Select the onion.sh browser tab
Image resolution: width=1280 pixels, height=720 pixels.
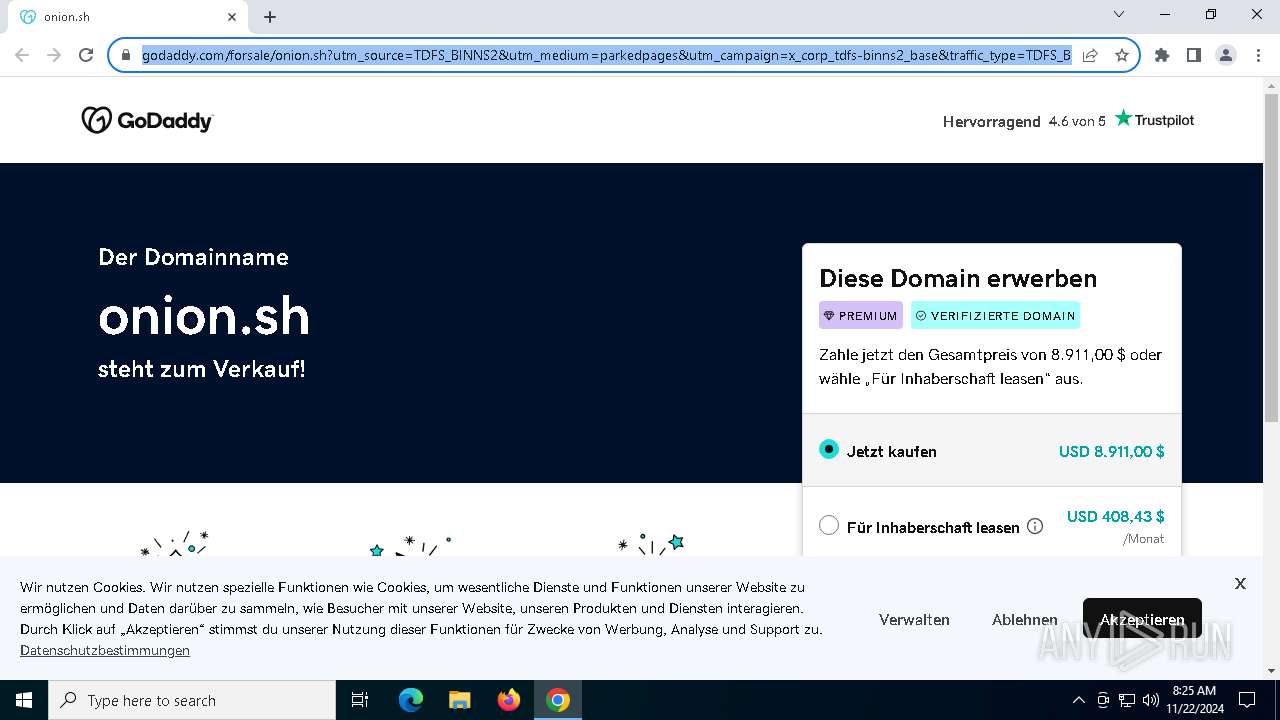128,17
